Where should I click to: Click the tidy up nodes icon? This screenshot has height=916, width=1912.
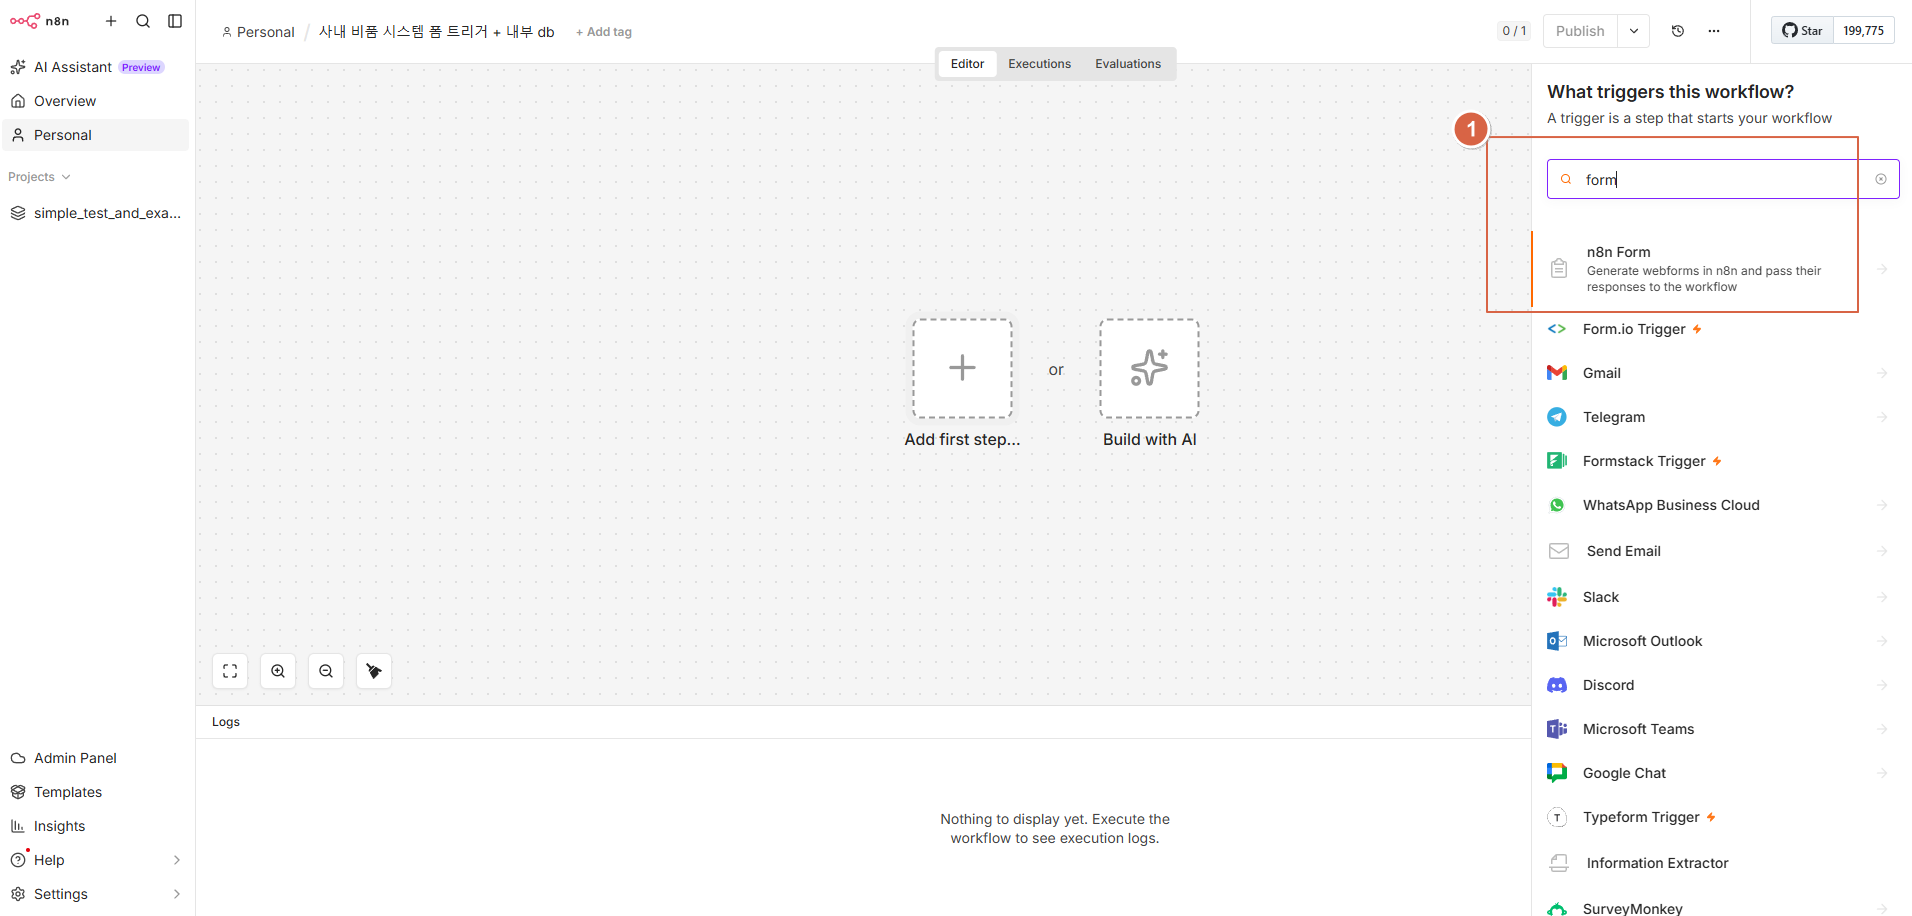coord(374,671)
